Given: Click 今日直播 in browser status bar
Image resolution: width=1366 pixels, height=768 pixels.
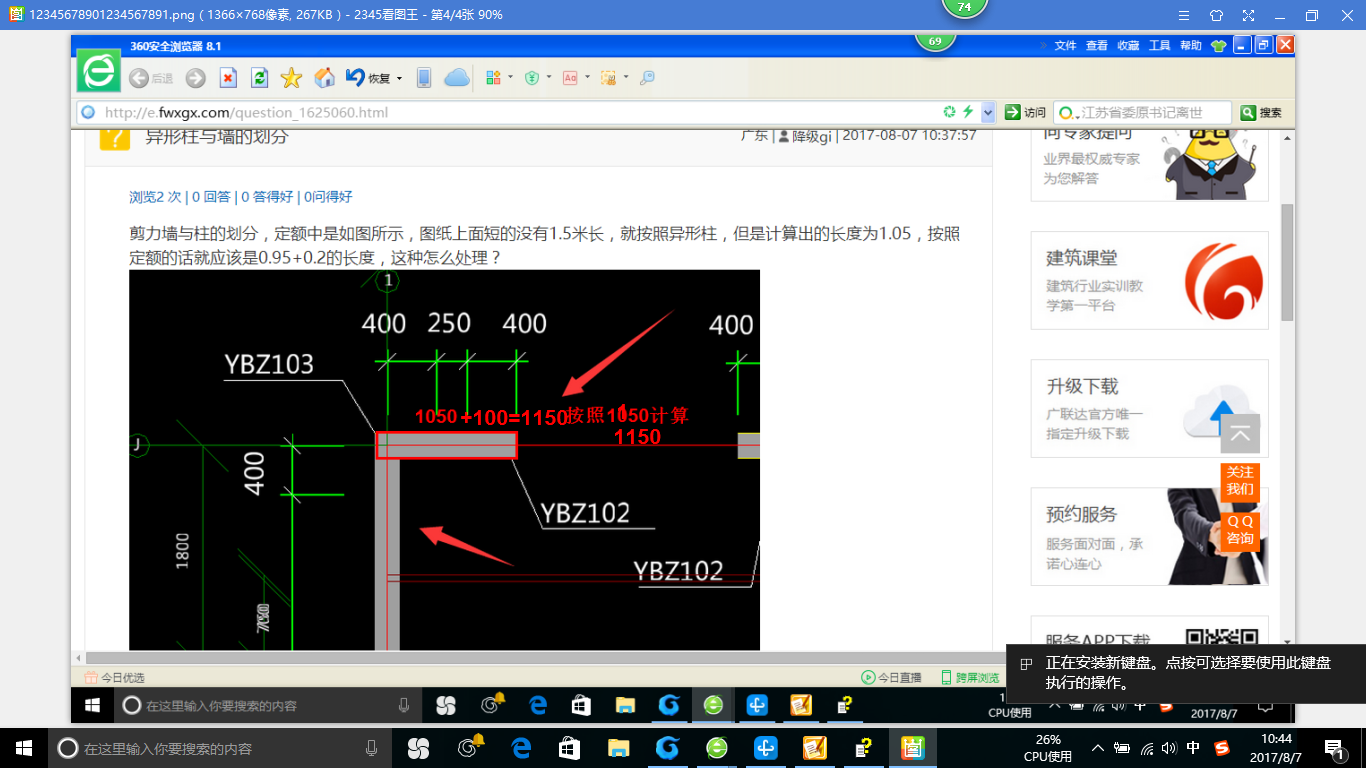Looking at the screenshot, I should tap(891, 677).
